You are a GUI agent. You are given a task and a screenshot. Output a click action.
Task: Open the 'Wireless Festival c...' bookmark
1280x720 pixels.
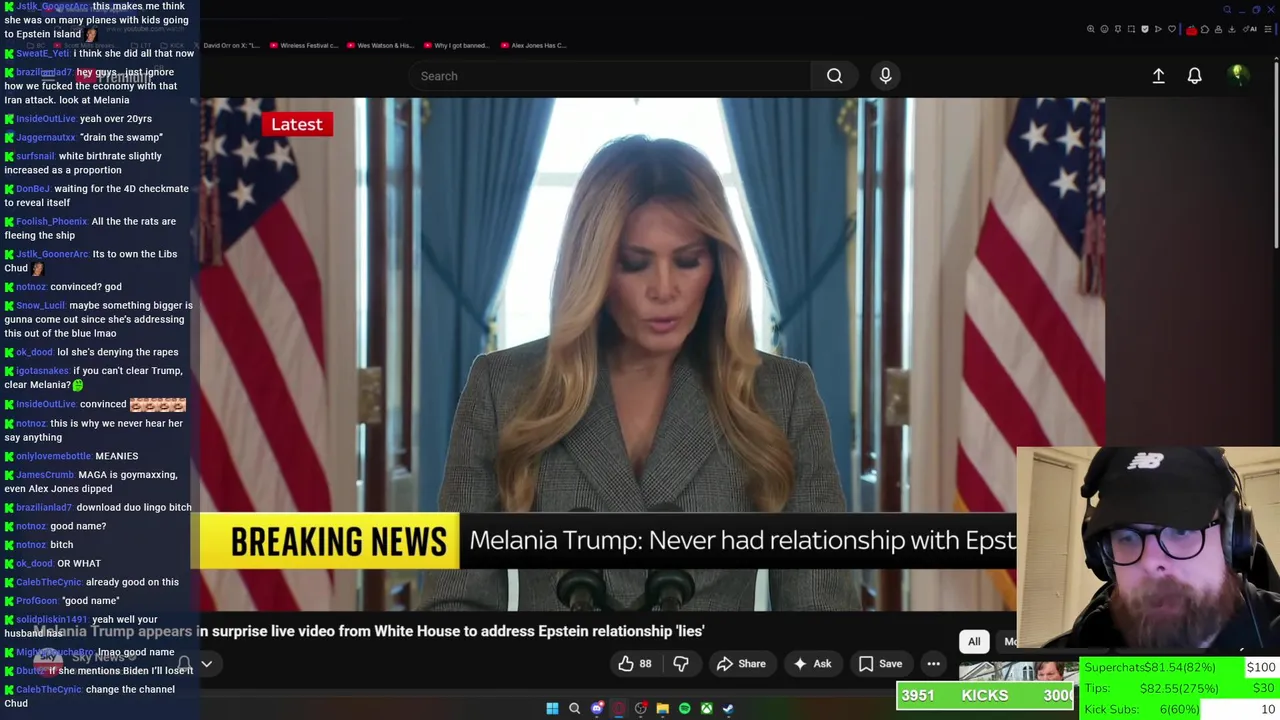point(304,45)
